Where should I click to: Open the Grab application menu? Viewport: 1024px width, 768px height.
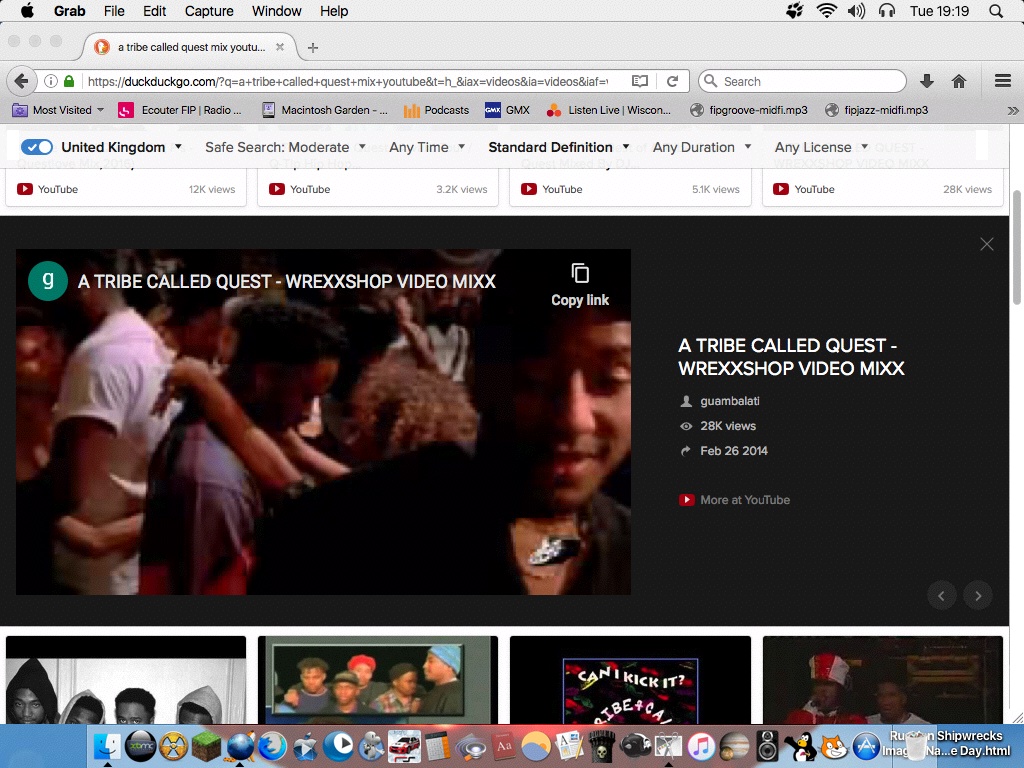click(69, 11)
